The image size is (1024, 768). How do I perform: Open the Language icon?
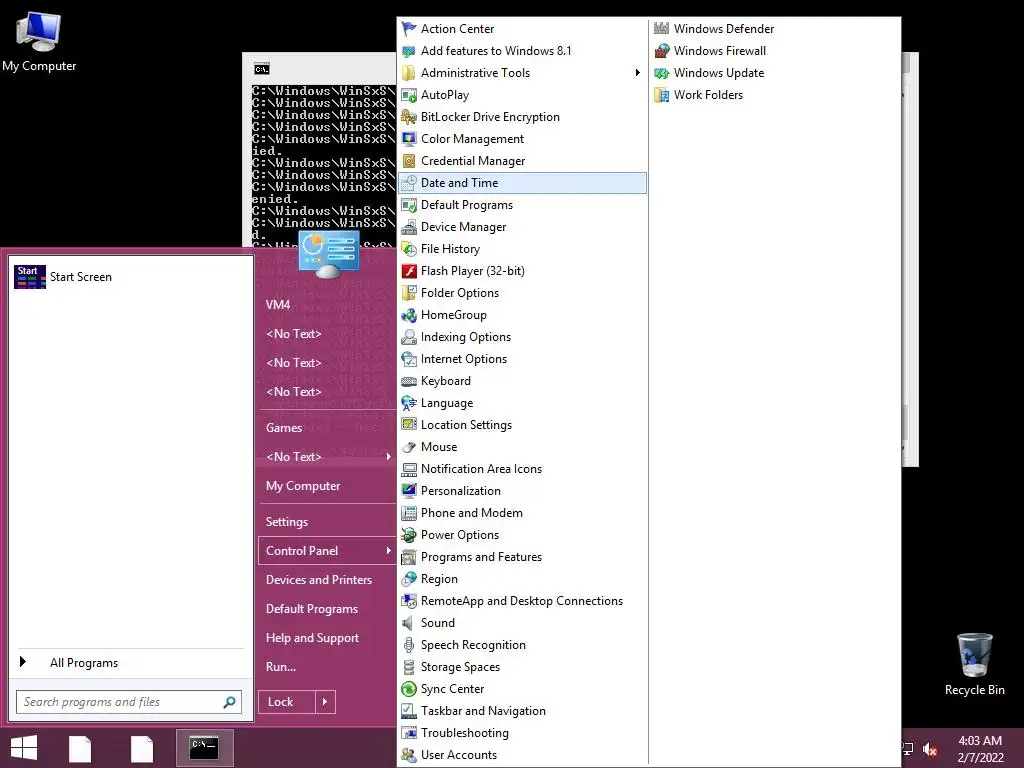[409, 403]
